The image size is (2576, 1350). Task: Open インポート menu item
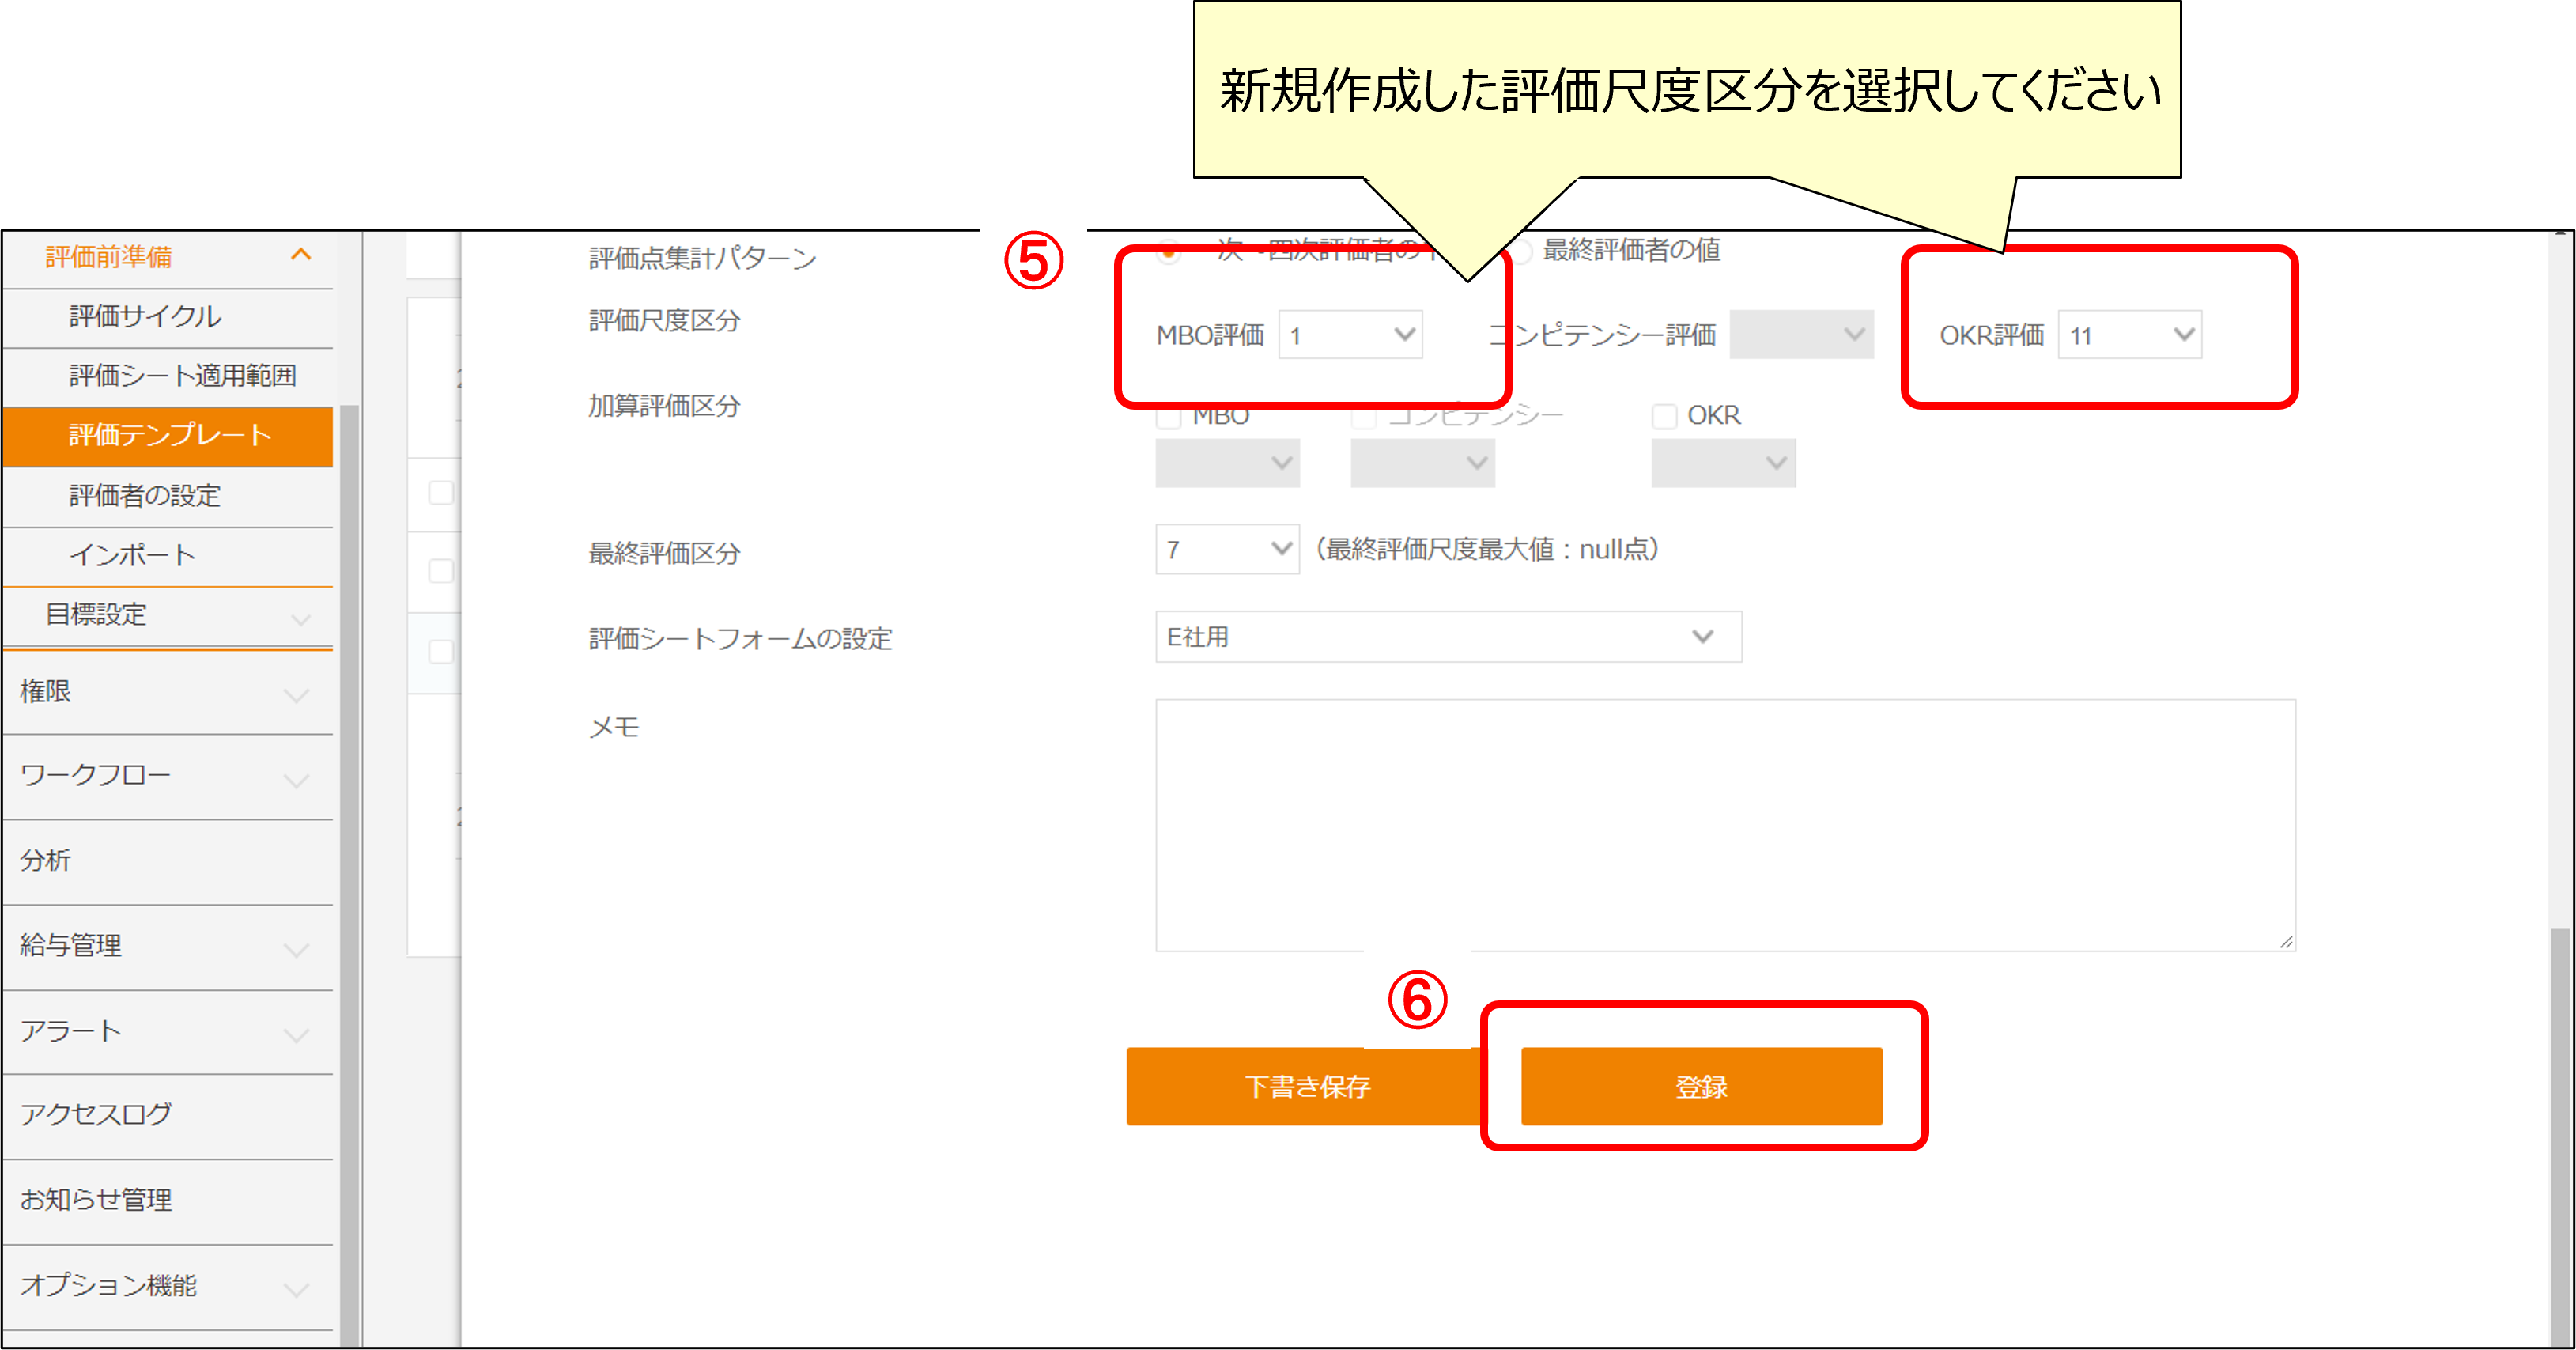[168, 556]
